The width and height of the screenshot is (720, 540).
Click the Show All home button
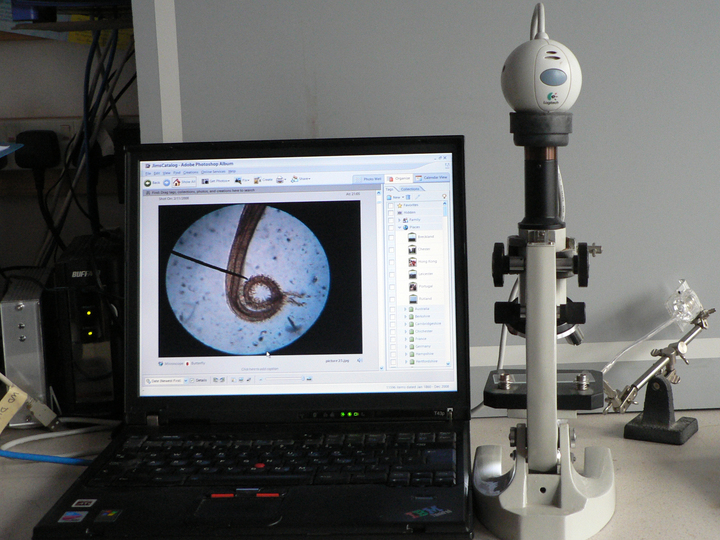(x=184, y=182)
